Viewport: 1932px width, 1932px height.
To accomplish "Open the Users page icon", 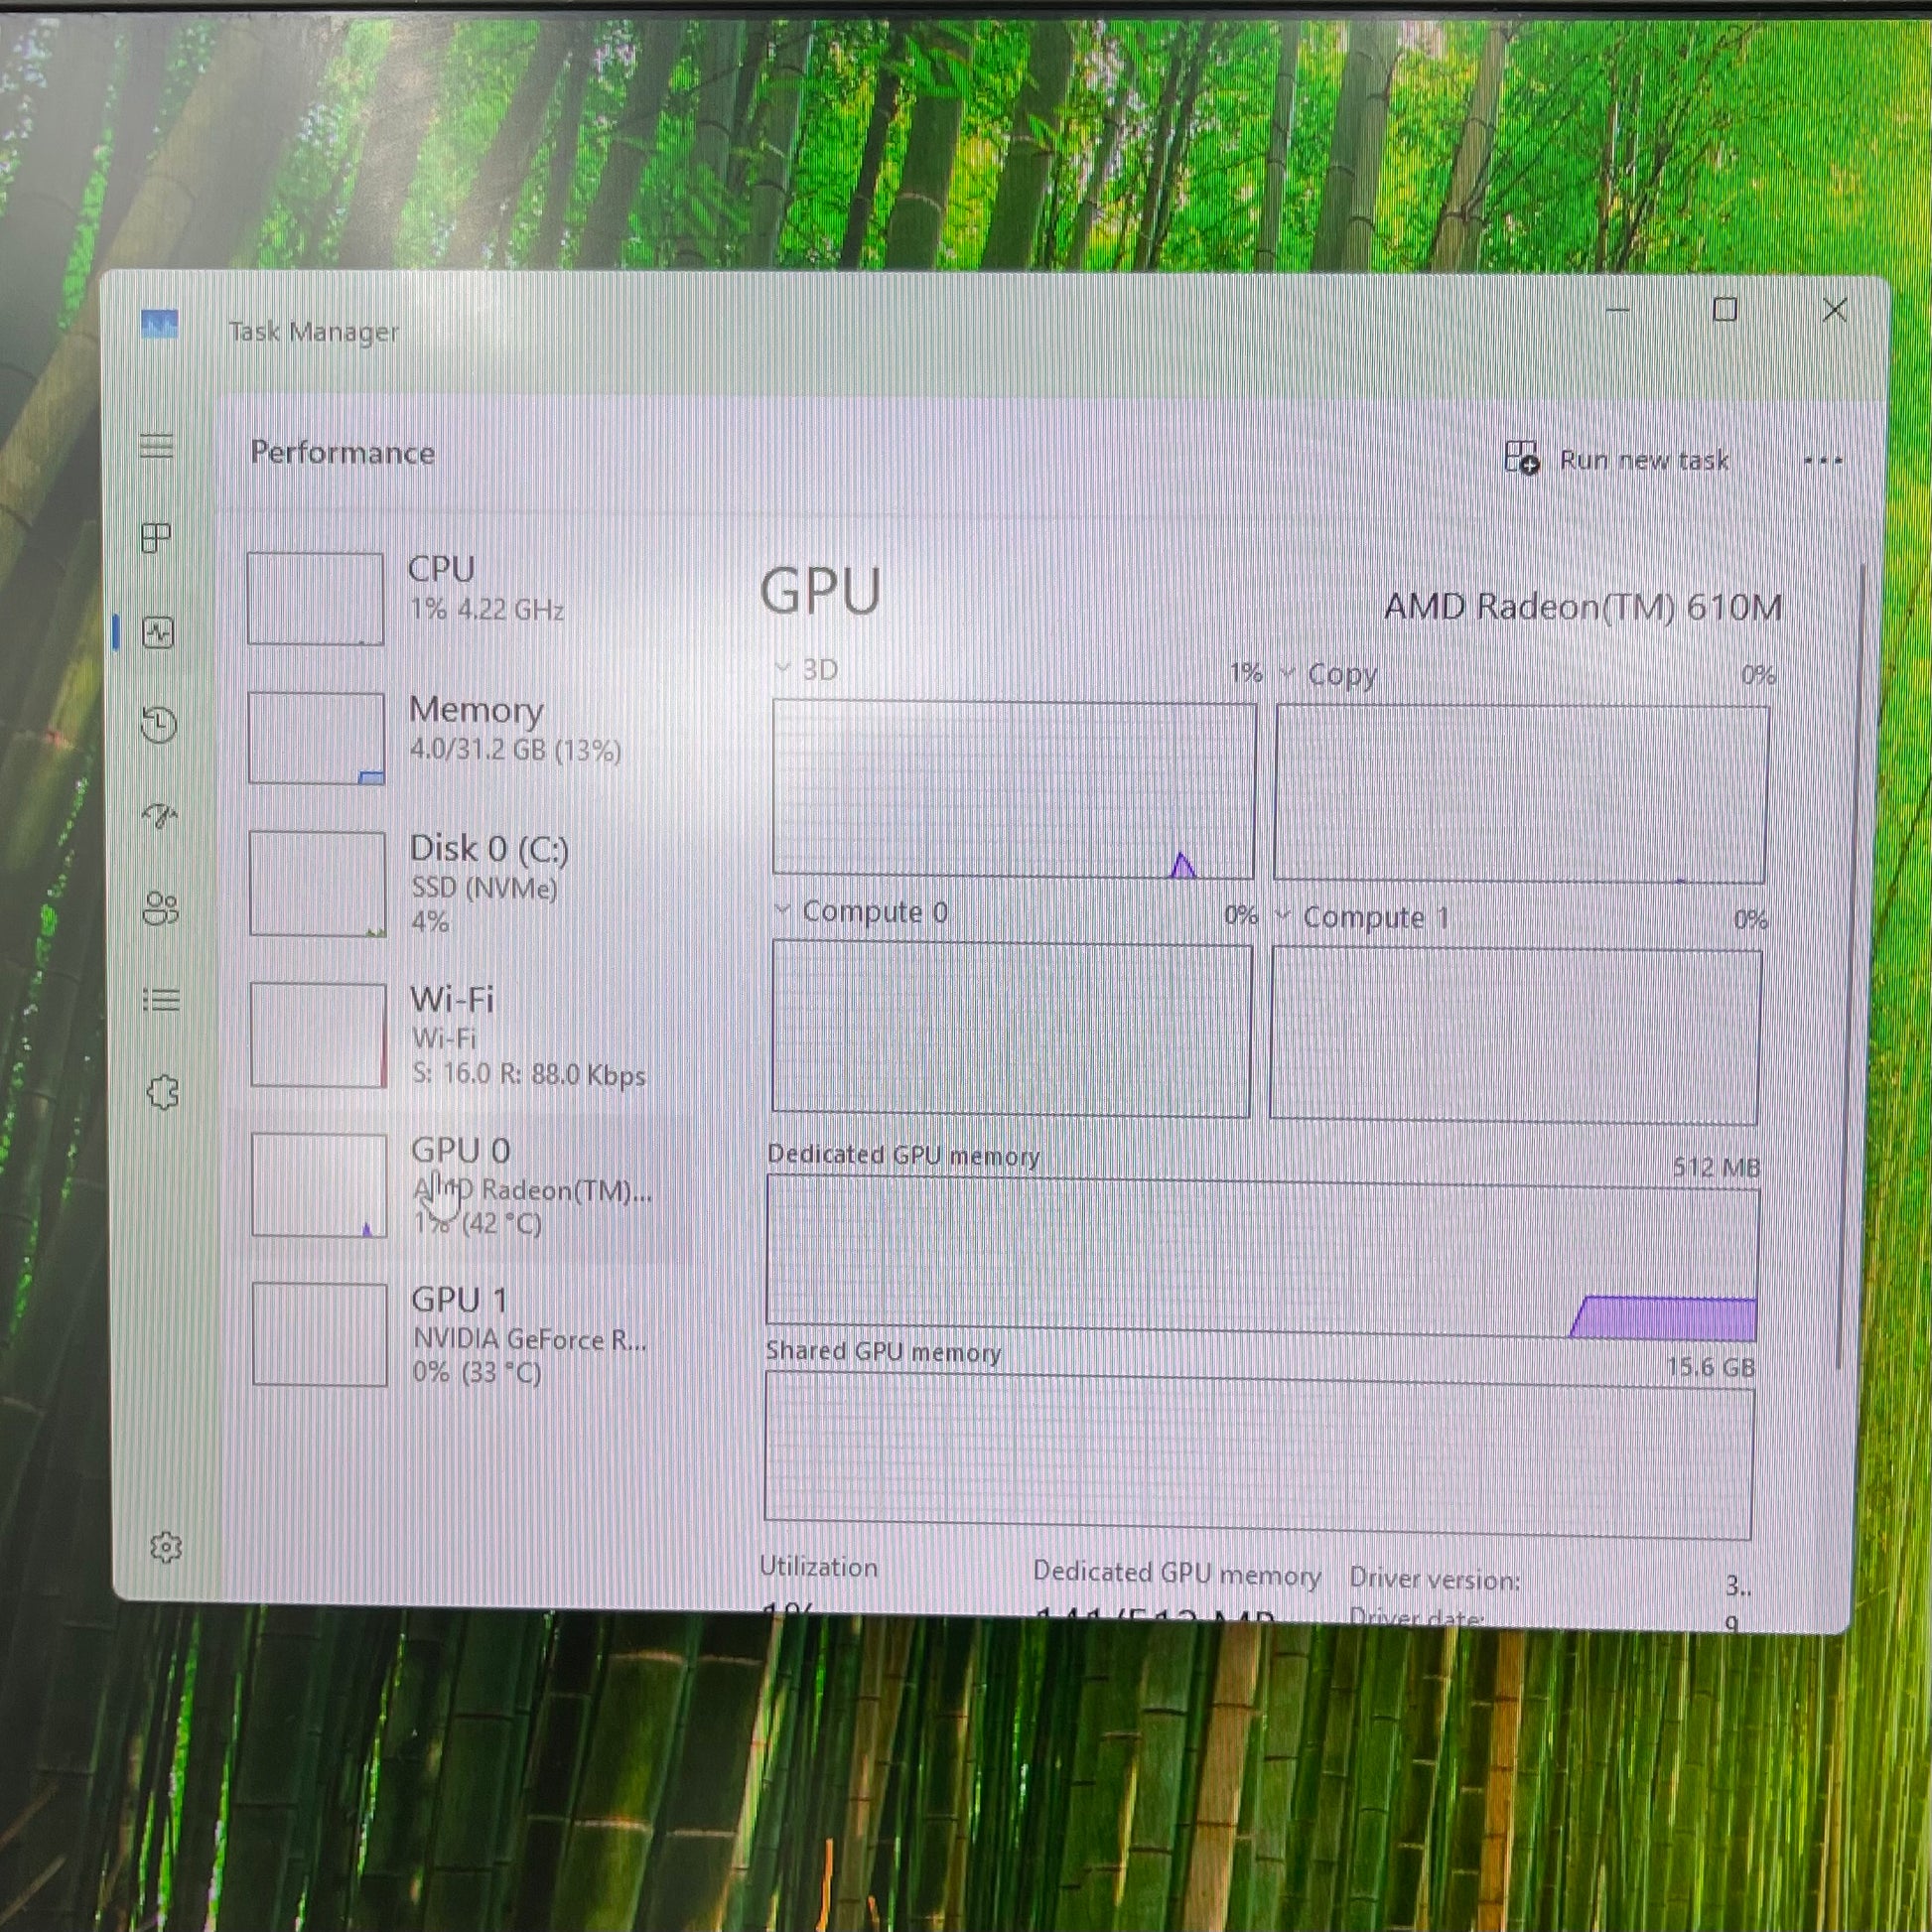I will pos(161,909).
